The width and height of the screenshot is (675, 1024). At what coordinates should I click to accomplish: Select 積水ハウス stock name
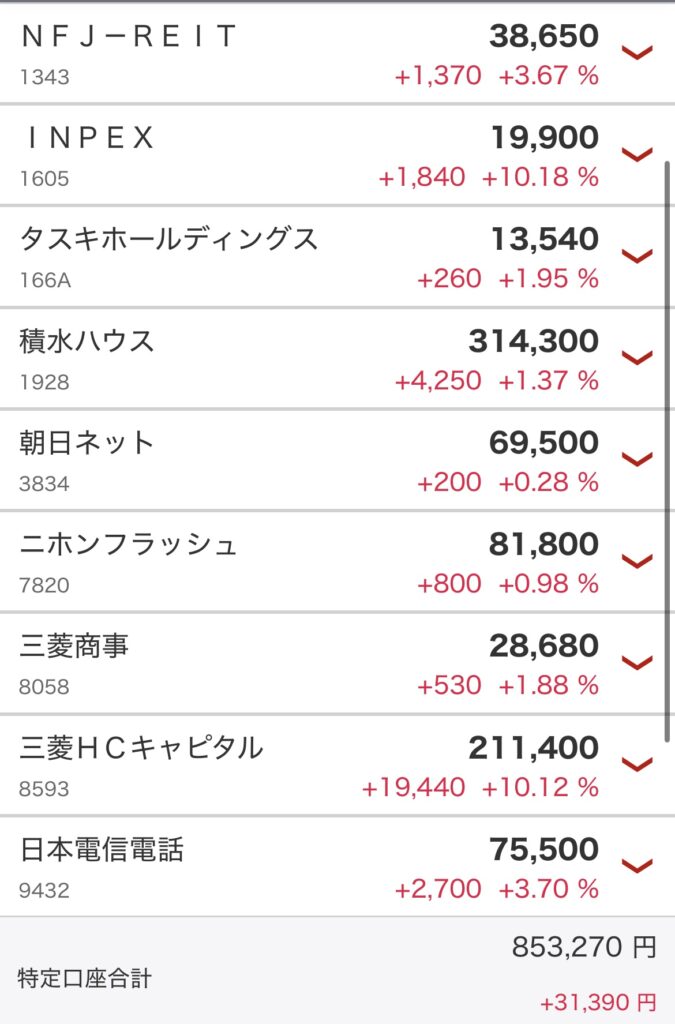point(87,341)
